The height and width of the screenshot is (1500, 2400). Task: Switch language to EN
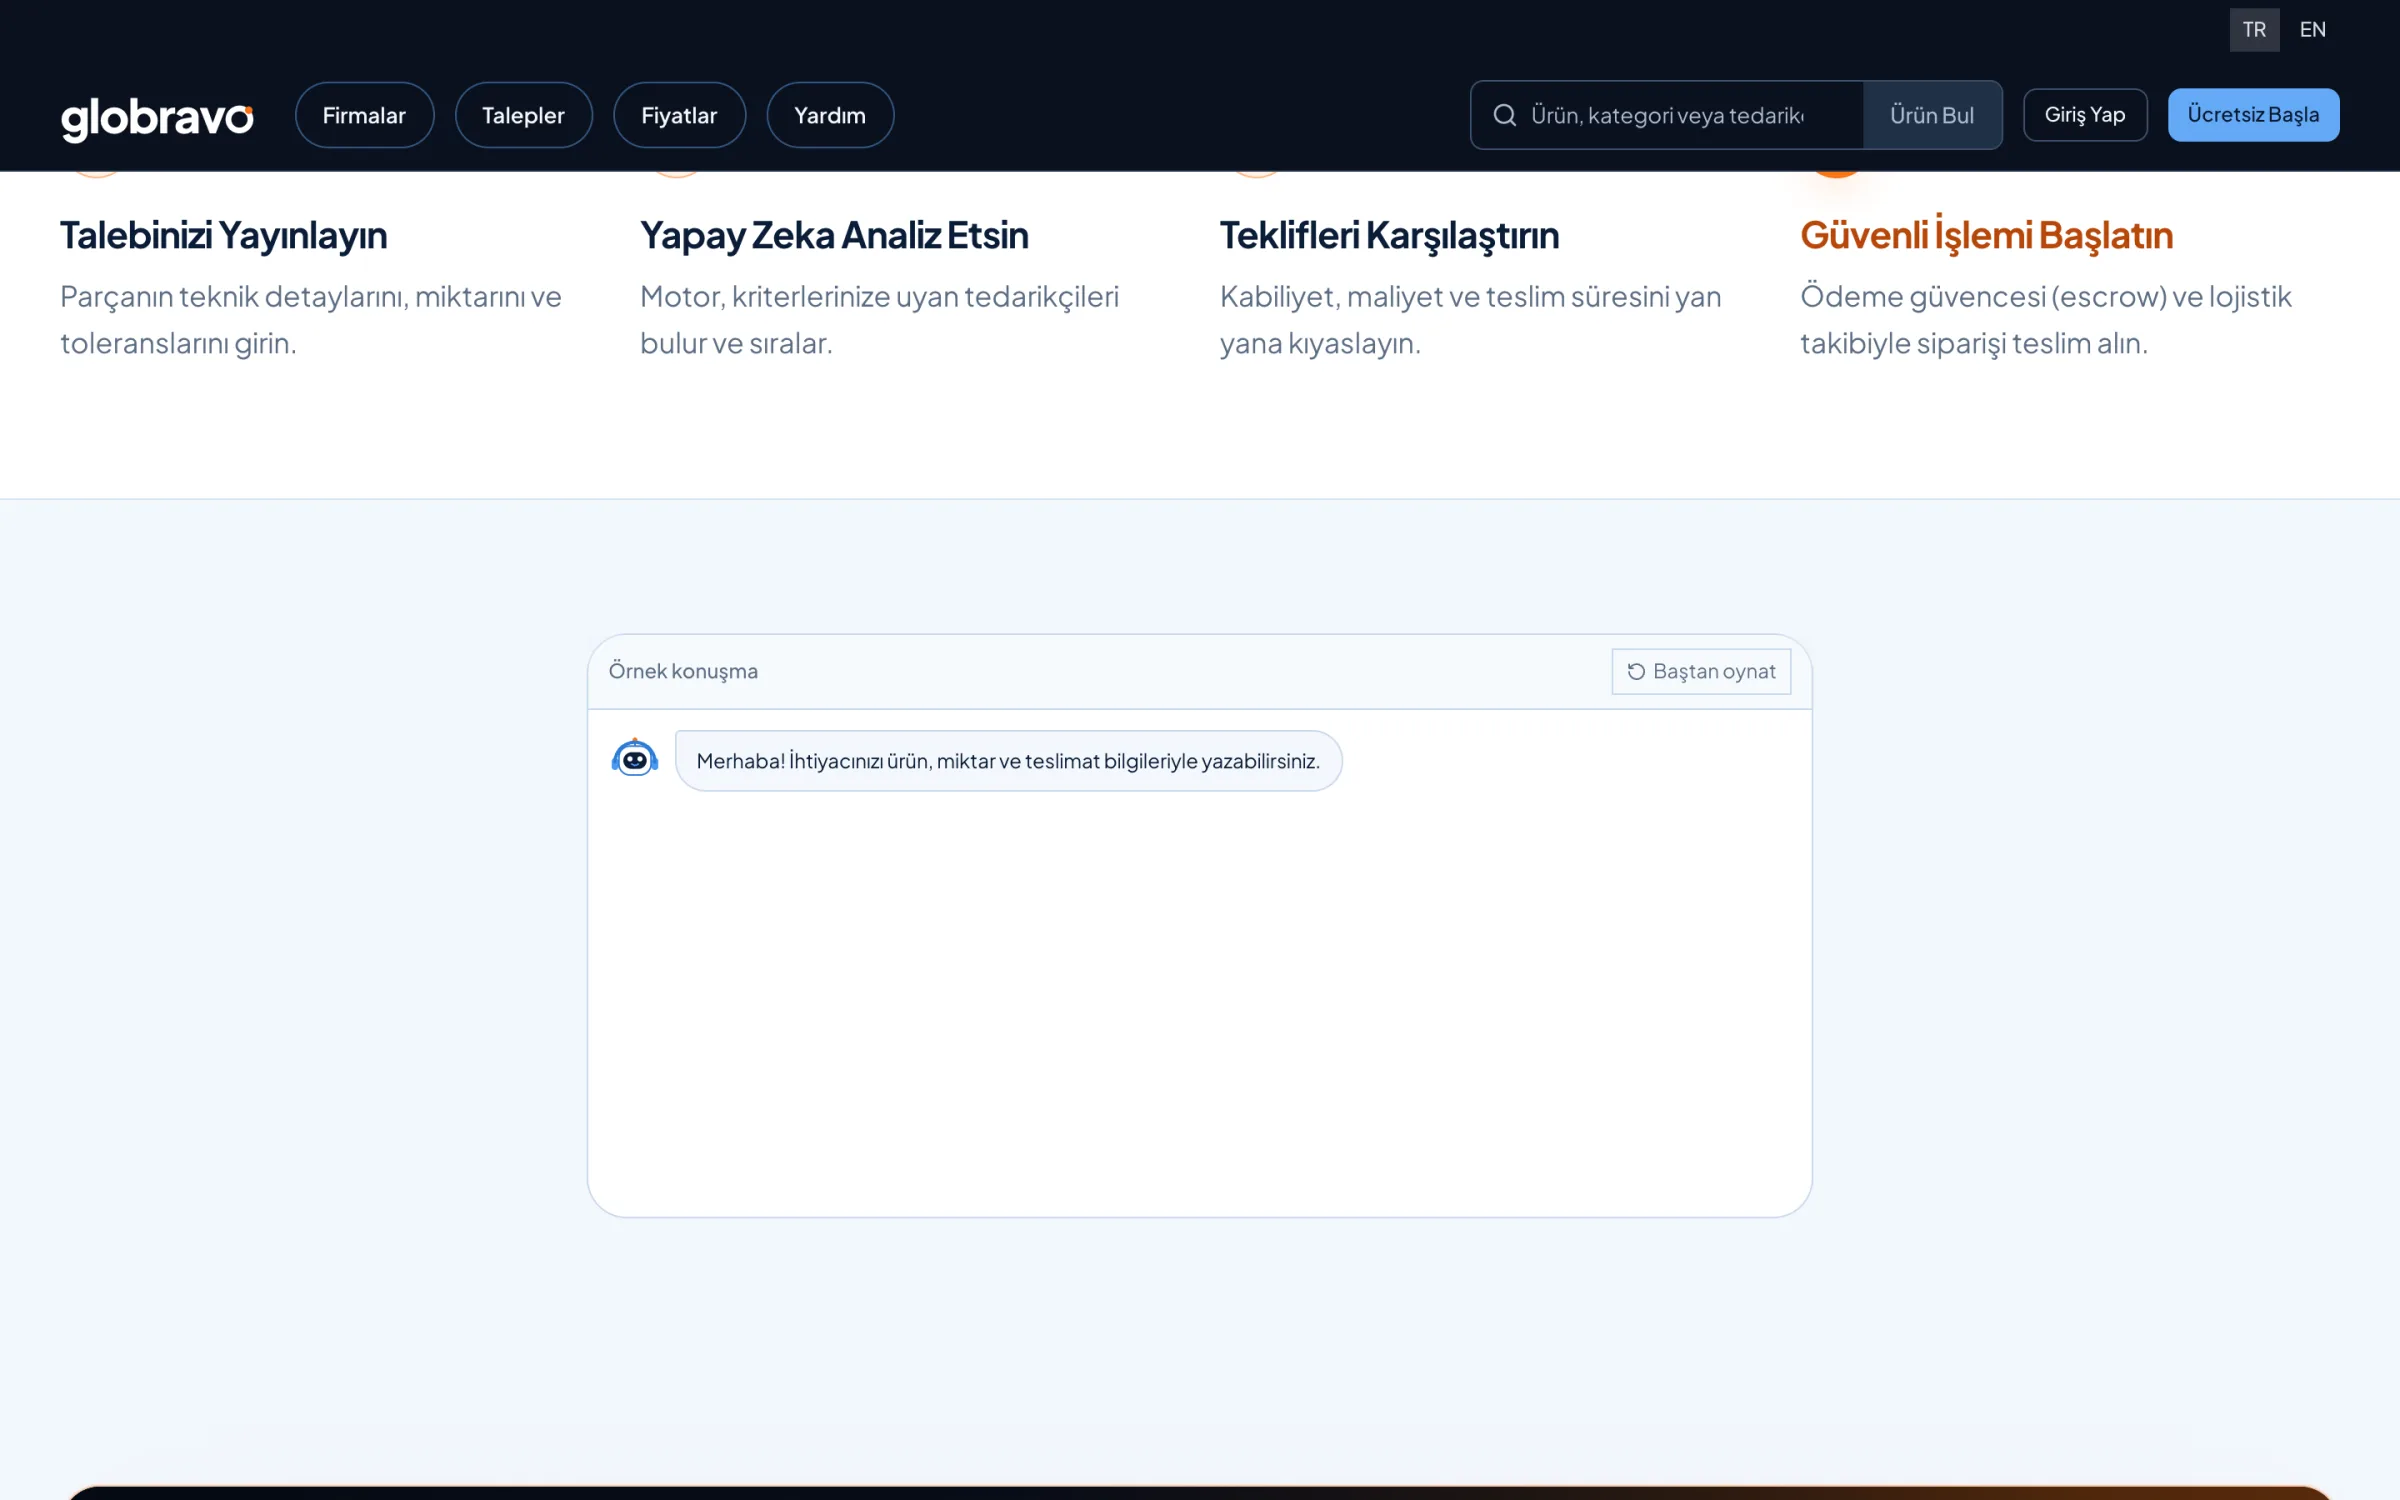point(2312,30)
